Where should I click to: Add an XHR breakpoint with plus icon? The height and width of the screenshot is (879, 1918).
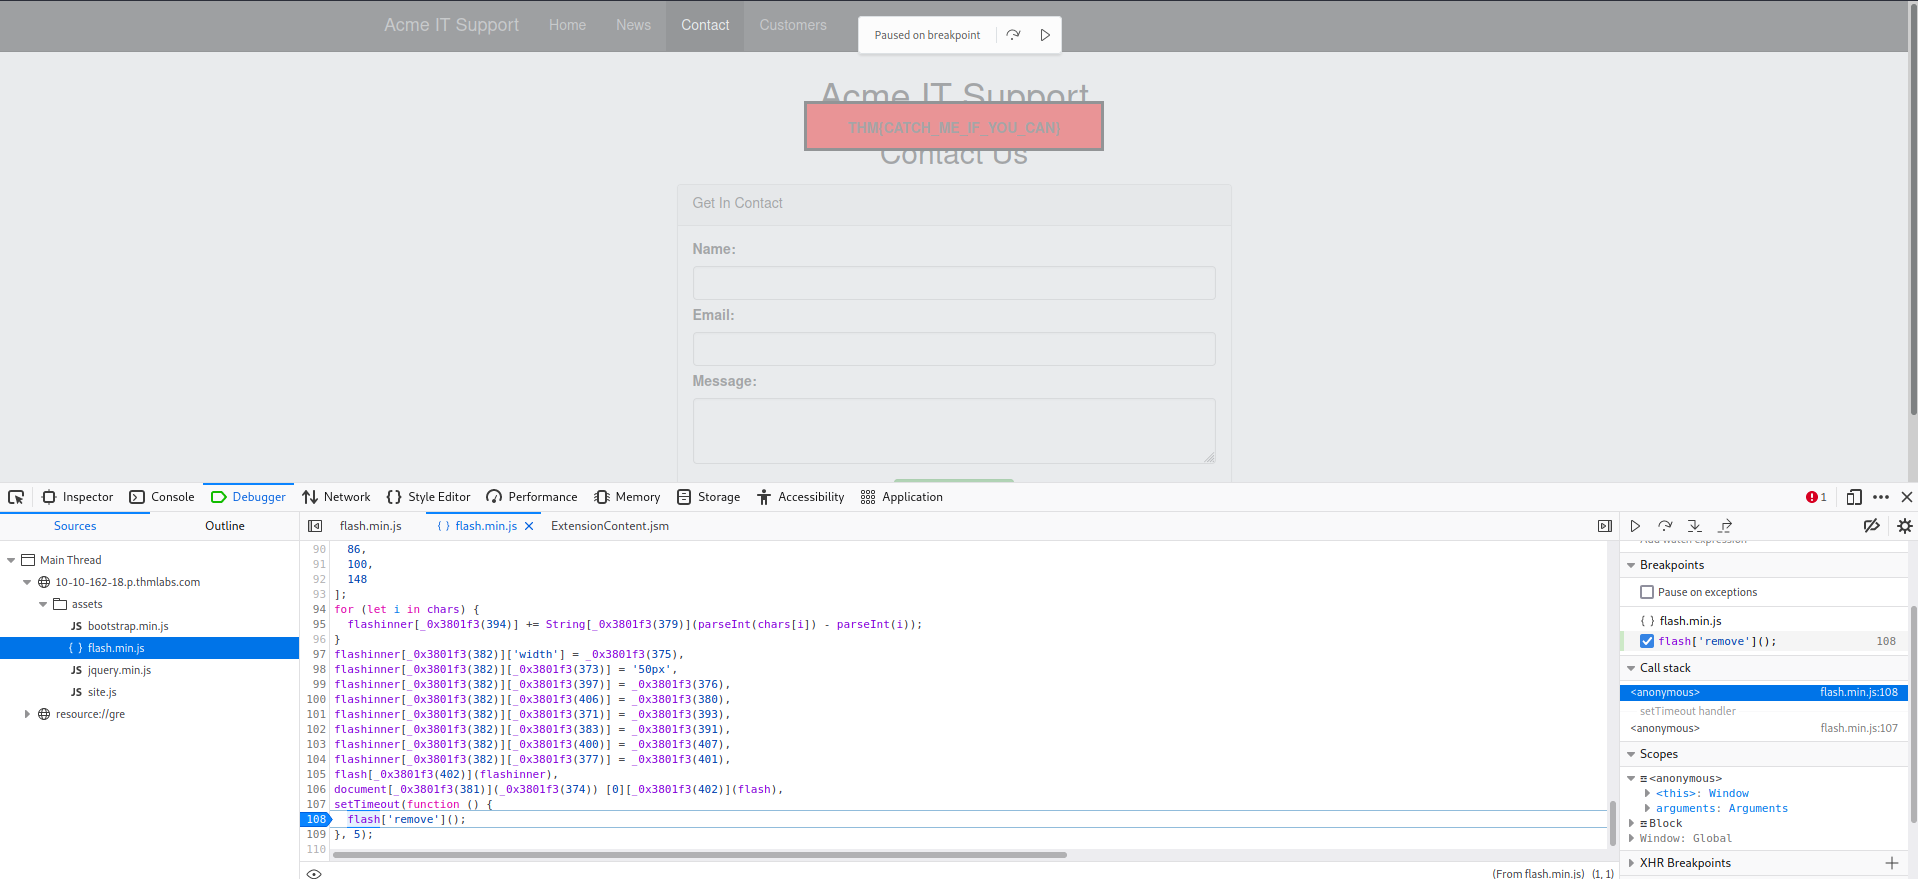tap(1891, 863)
